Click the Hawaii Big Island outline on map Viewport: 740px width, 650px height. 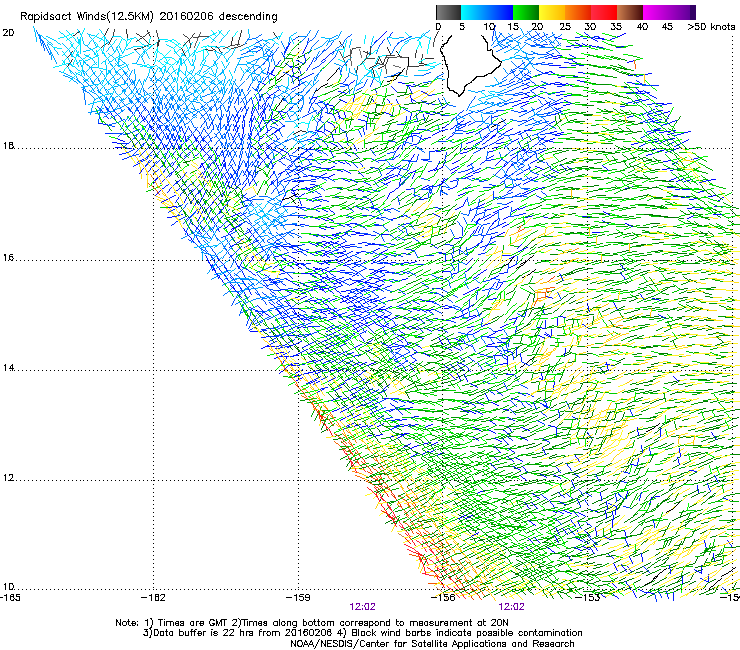click(x=469, y=64)
